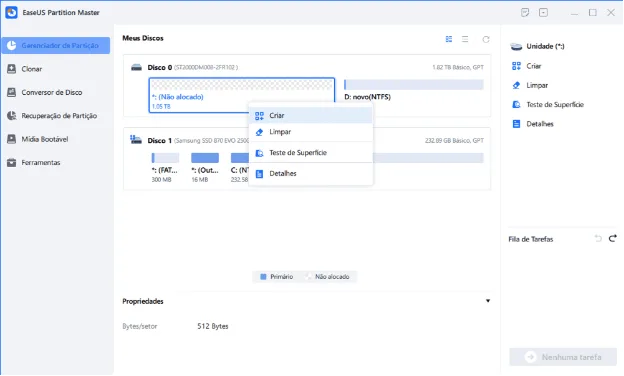624x376 pixels.
Task: Switch to the list view icon
Action: pos(465,39)
